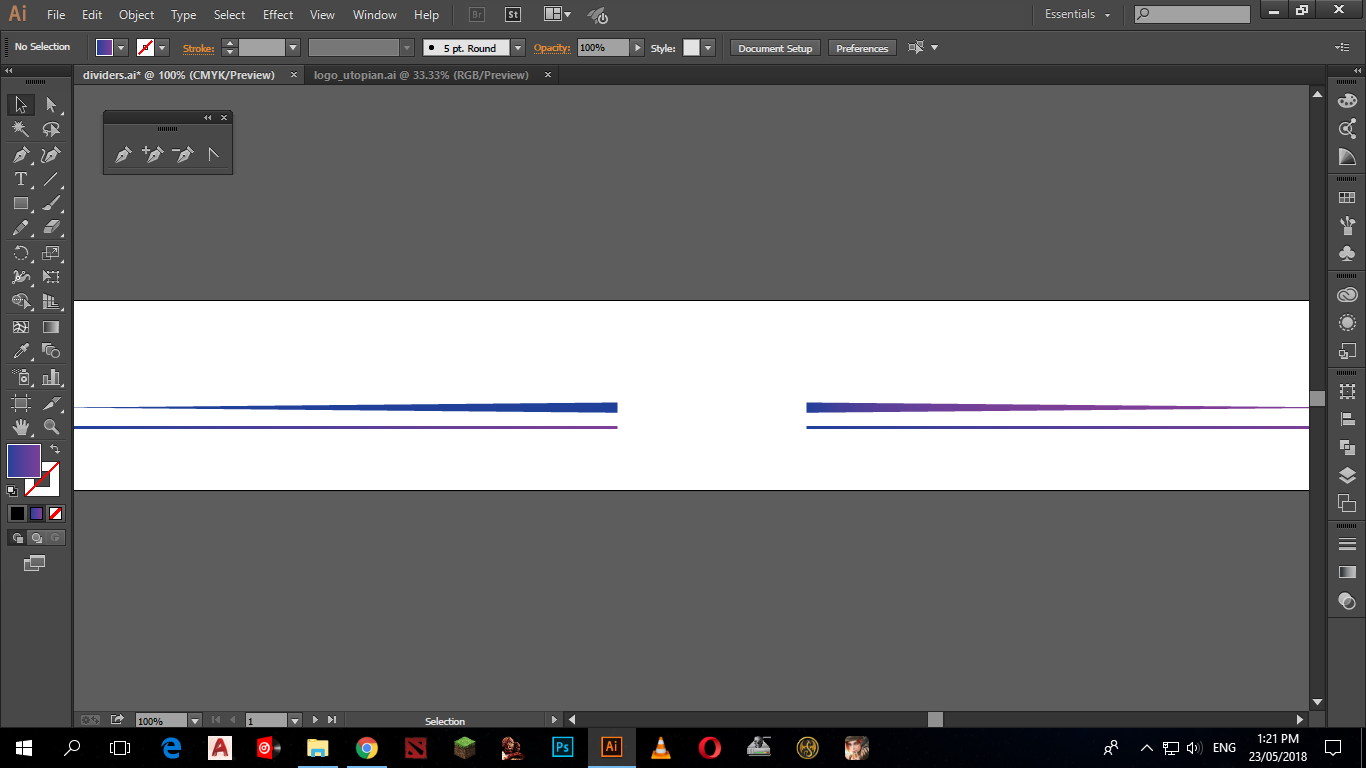
Task: Choose the Column Graph tool
Action: 51,377
